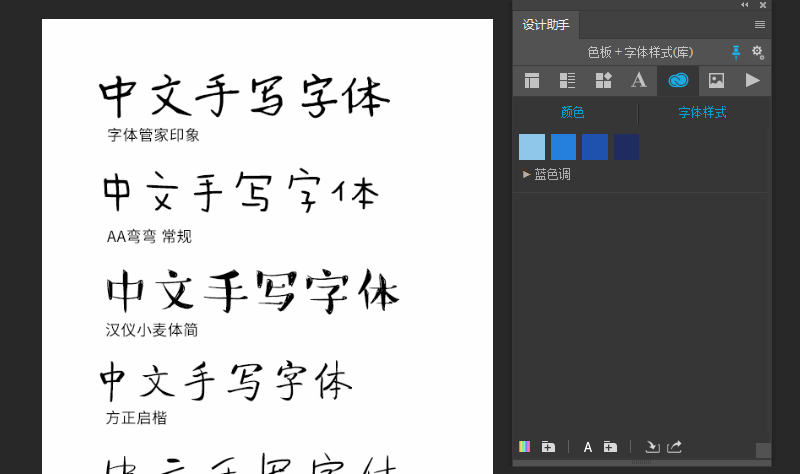Select the 字体管家印象 font label
Viewport: 800px width, 474px height.
[x=154, y=135]
